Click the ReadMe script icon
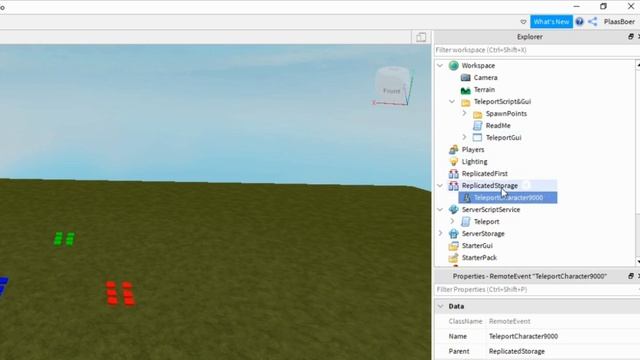This screenshot has height=360, width=640. pos(477,126)
